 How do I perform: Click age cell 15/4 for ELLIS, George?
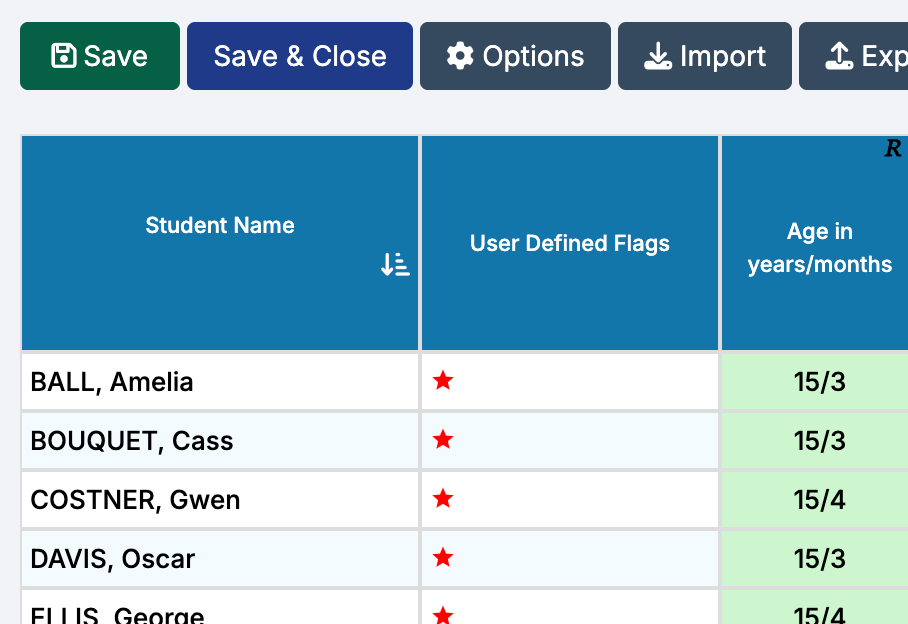click(x=815, y=607)
